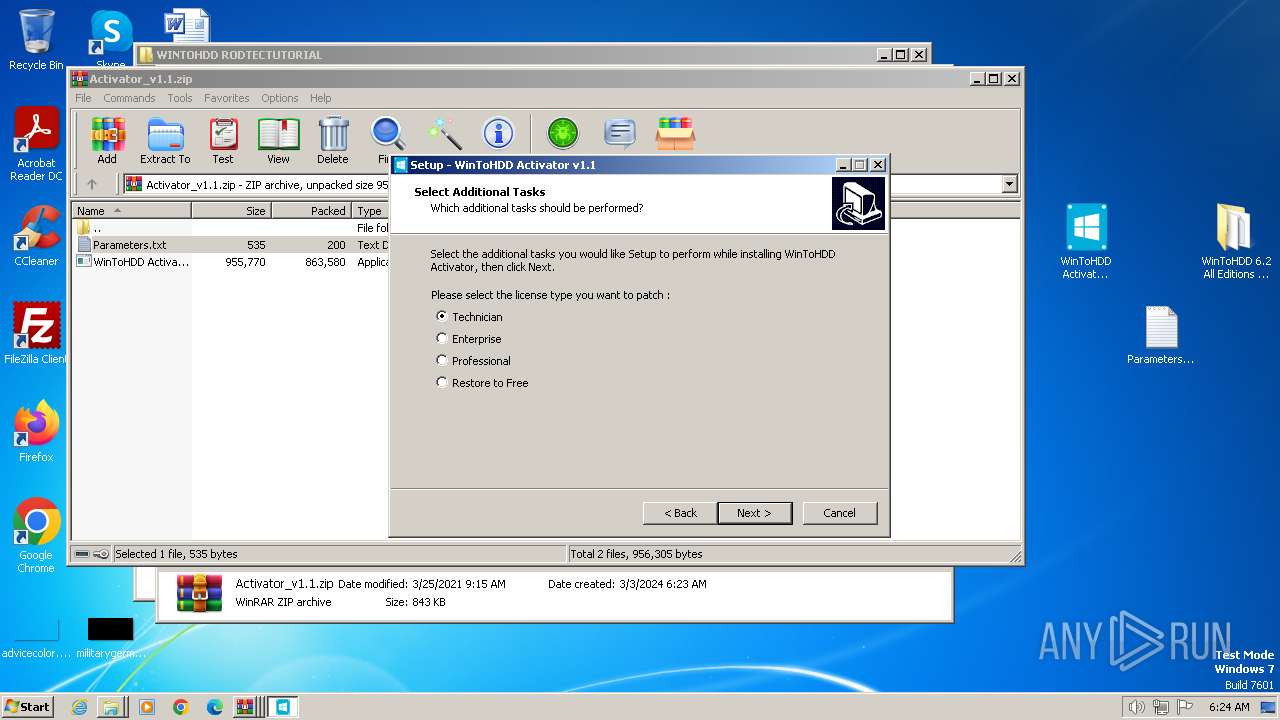Click the Next button in Setup
Screen dimensions: 1280x720
tap(755, 513)
